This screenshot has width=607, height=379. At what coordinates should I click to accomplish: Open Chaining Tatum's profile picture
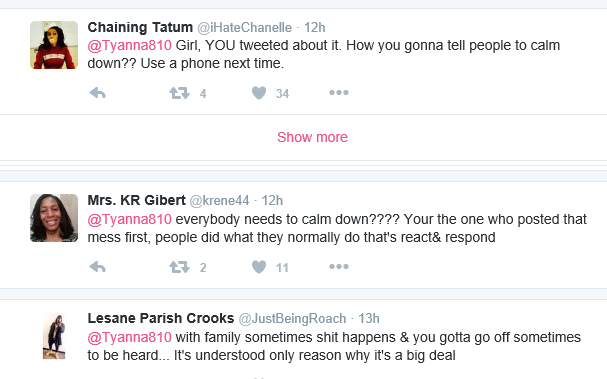(x=54, y=45)
